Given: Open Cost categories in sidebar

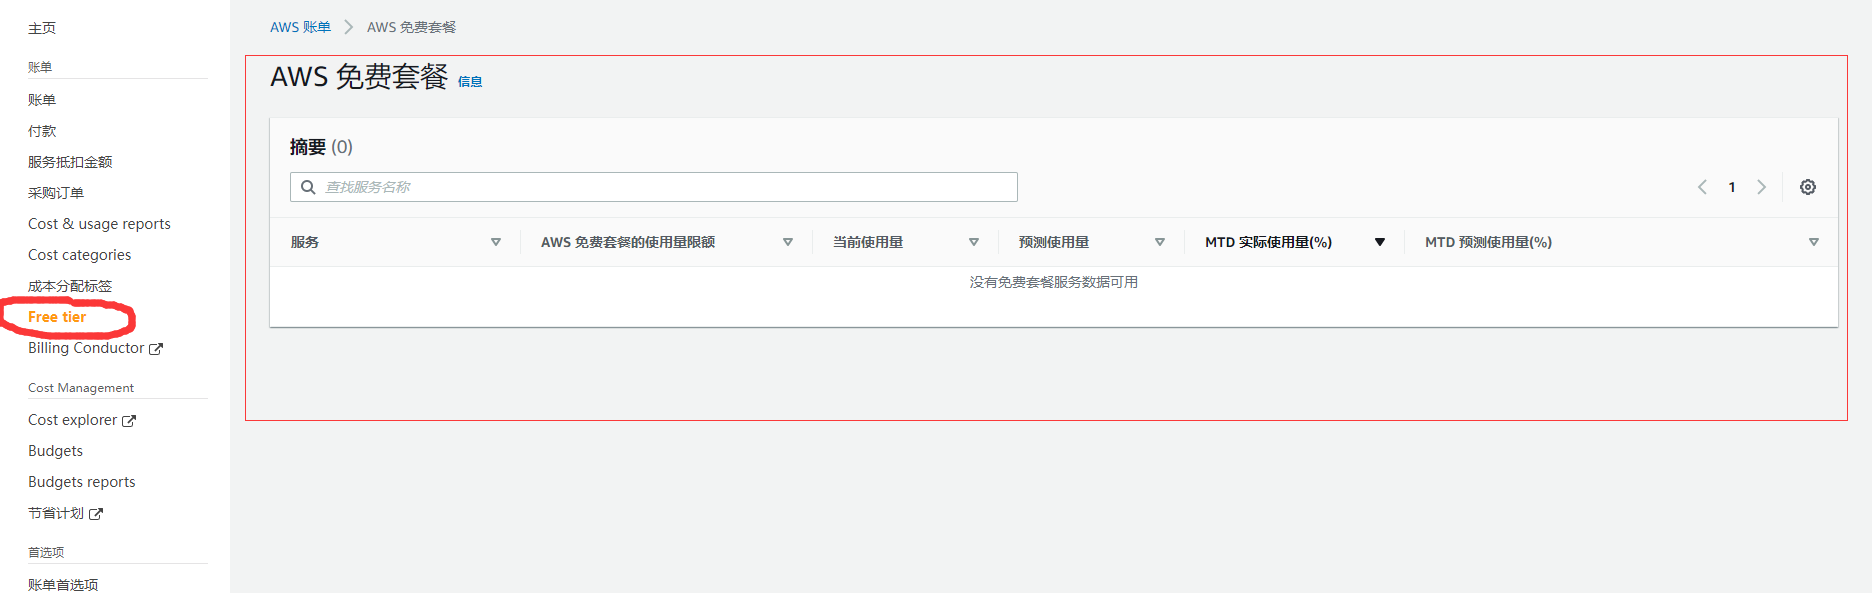Looking at the screenshot, I should pyautogui.click(x=79, y=255).
